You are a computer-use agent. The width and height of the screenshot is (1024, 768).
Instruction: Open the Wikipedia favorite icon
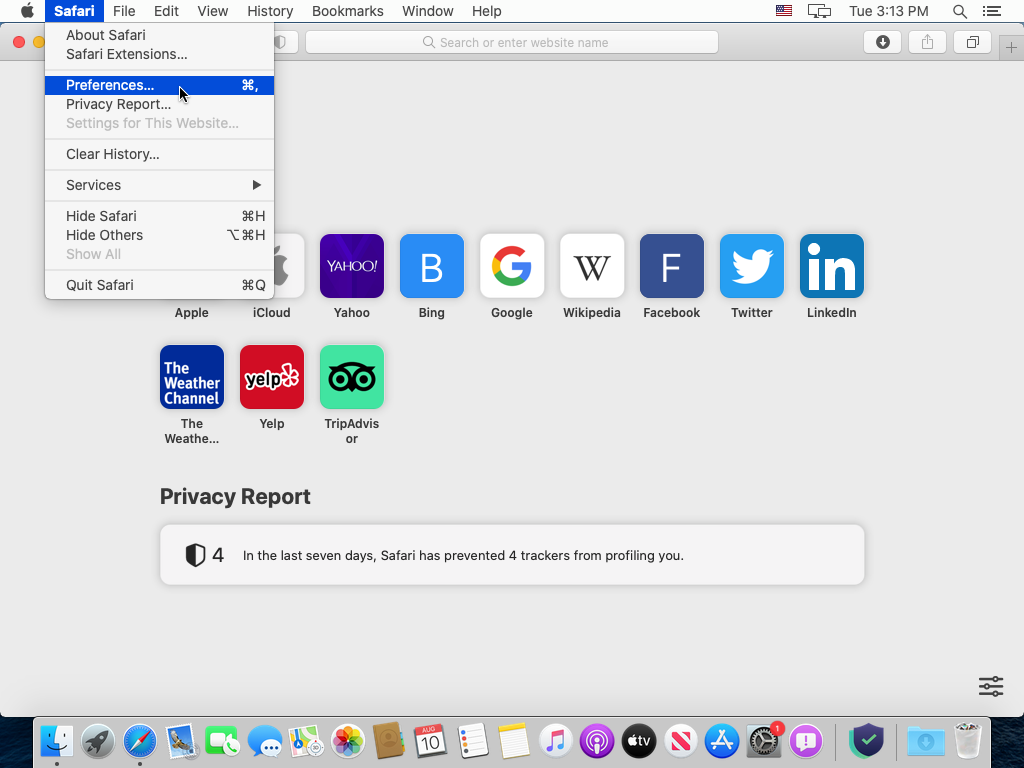coord(592,266)
